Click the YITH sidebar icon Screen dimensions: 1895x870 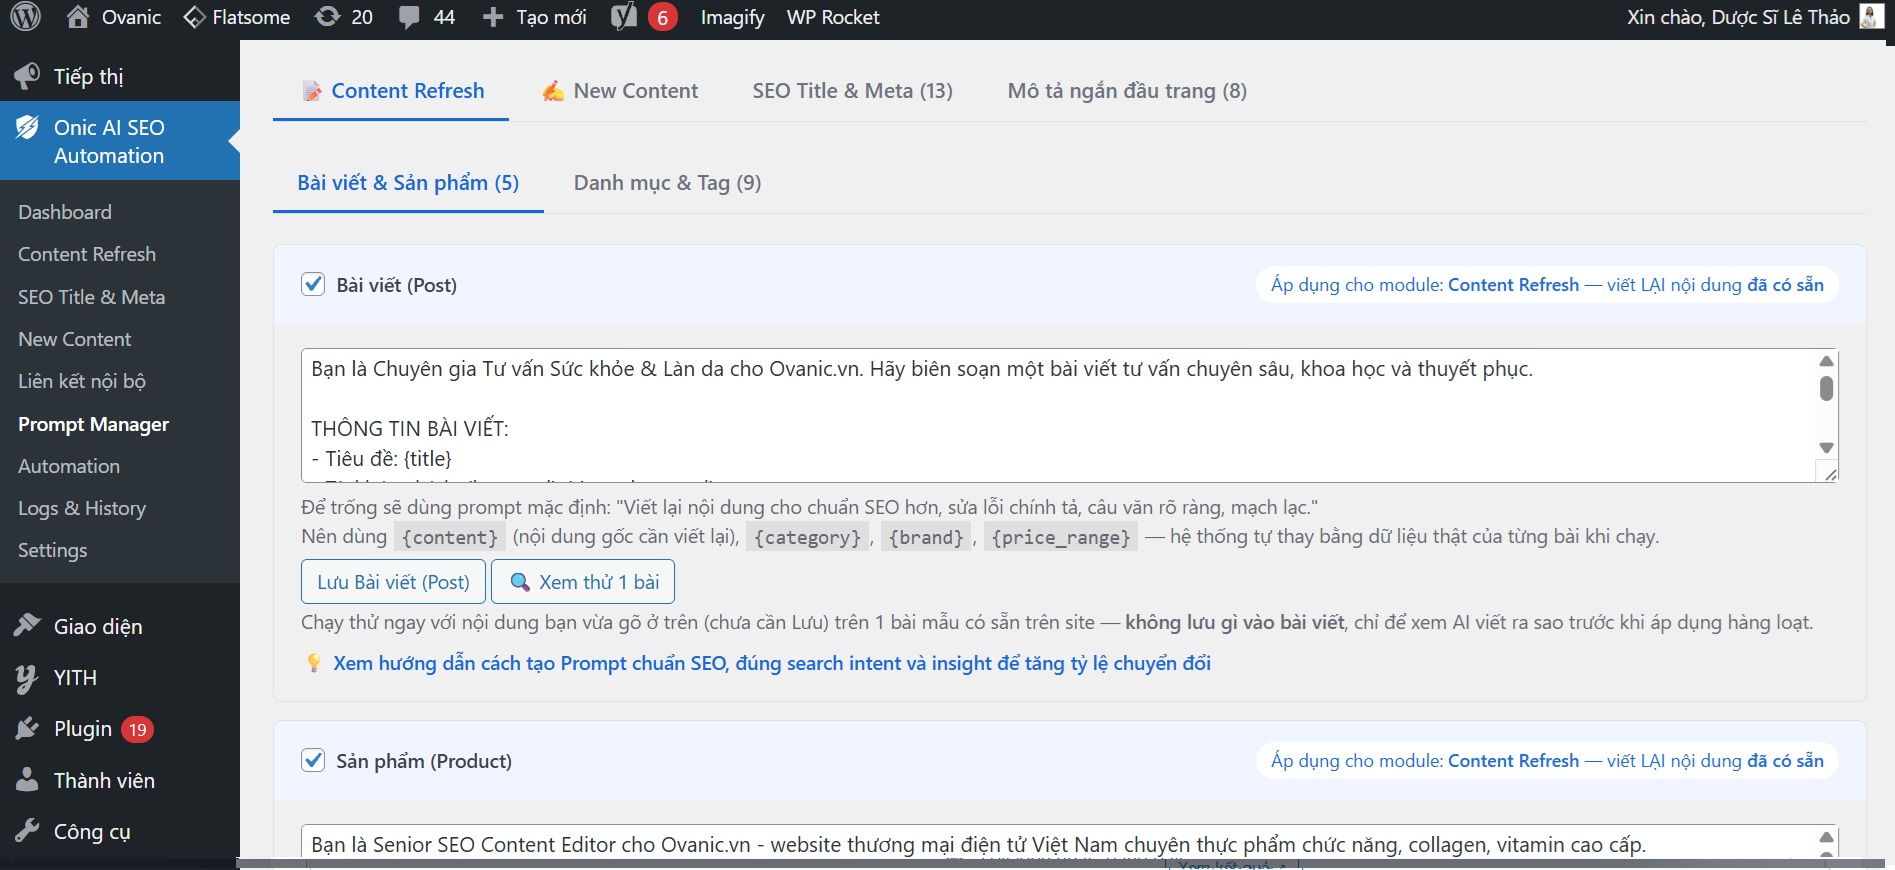pyautogui.click(x=27, y=678)
